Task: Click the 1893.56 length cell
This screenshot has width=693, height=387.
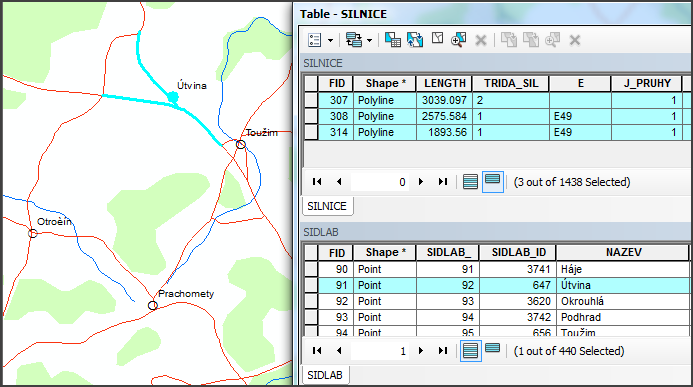Action: click(x=444, y=132)
